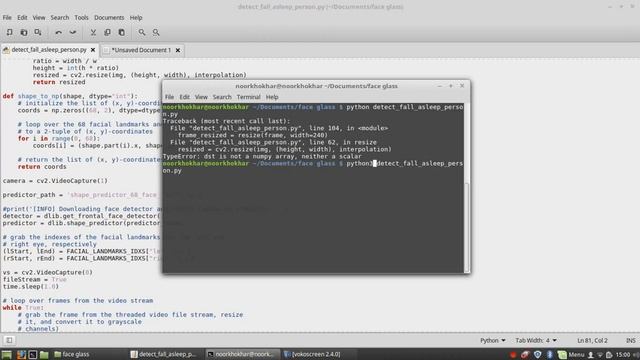Cut the selection with the scissors icon
The width and height of the screenshot is (640, 360).
93,32
